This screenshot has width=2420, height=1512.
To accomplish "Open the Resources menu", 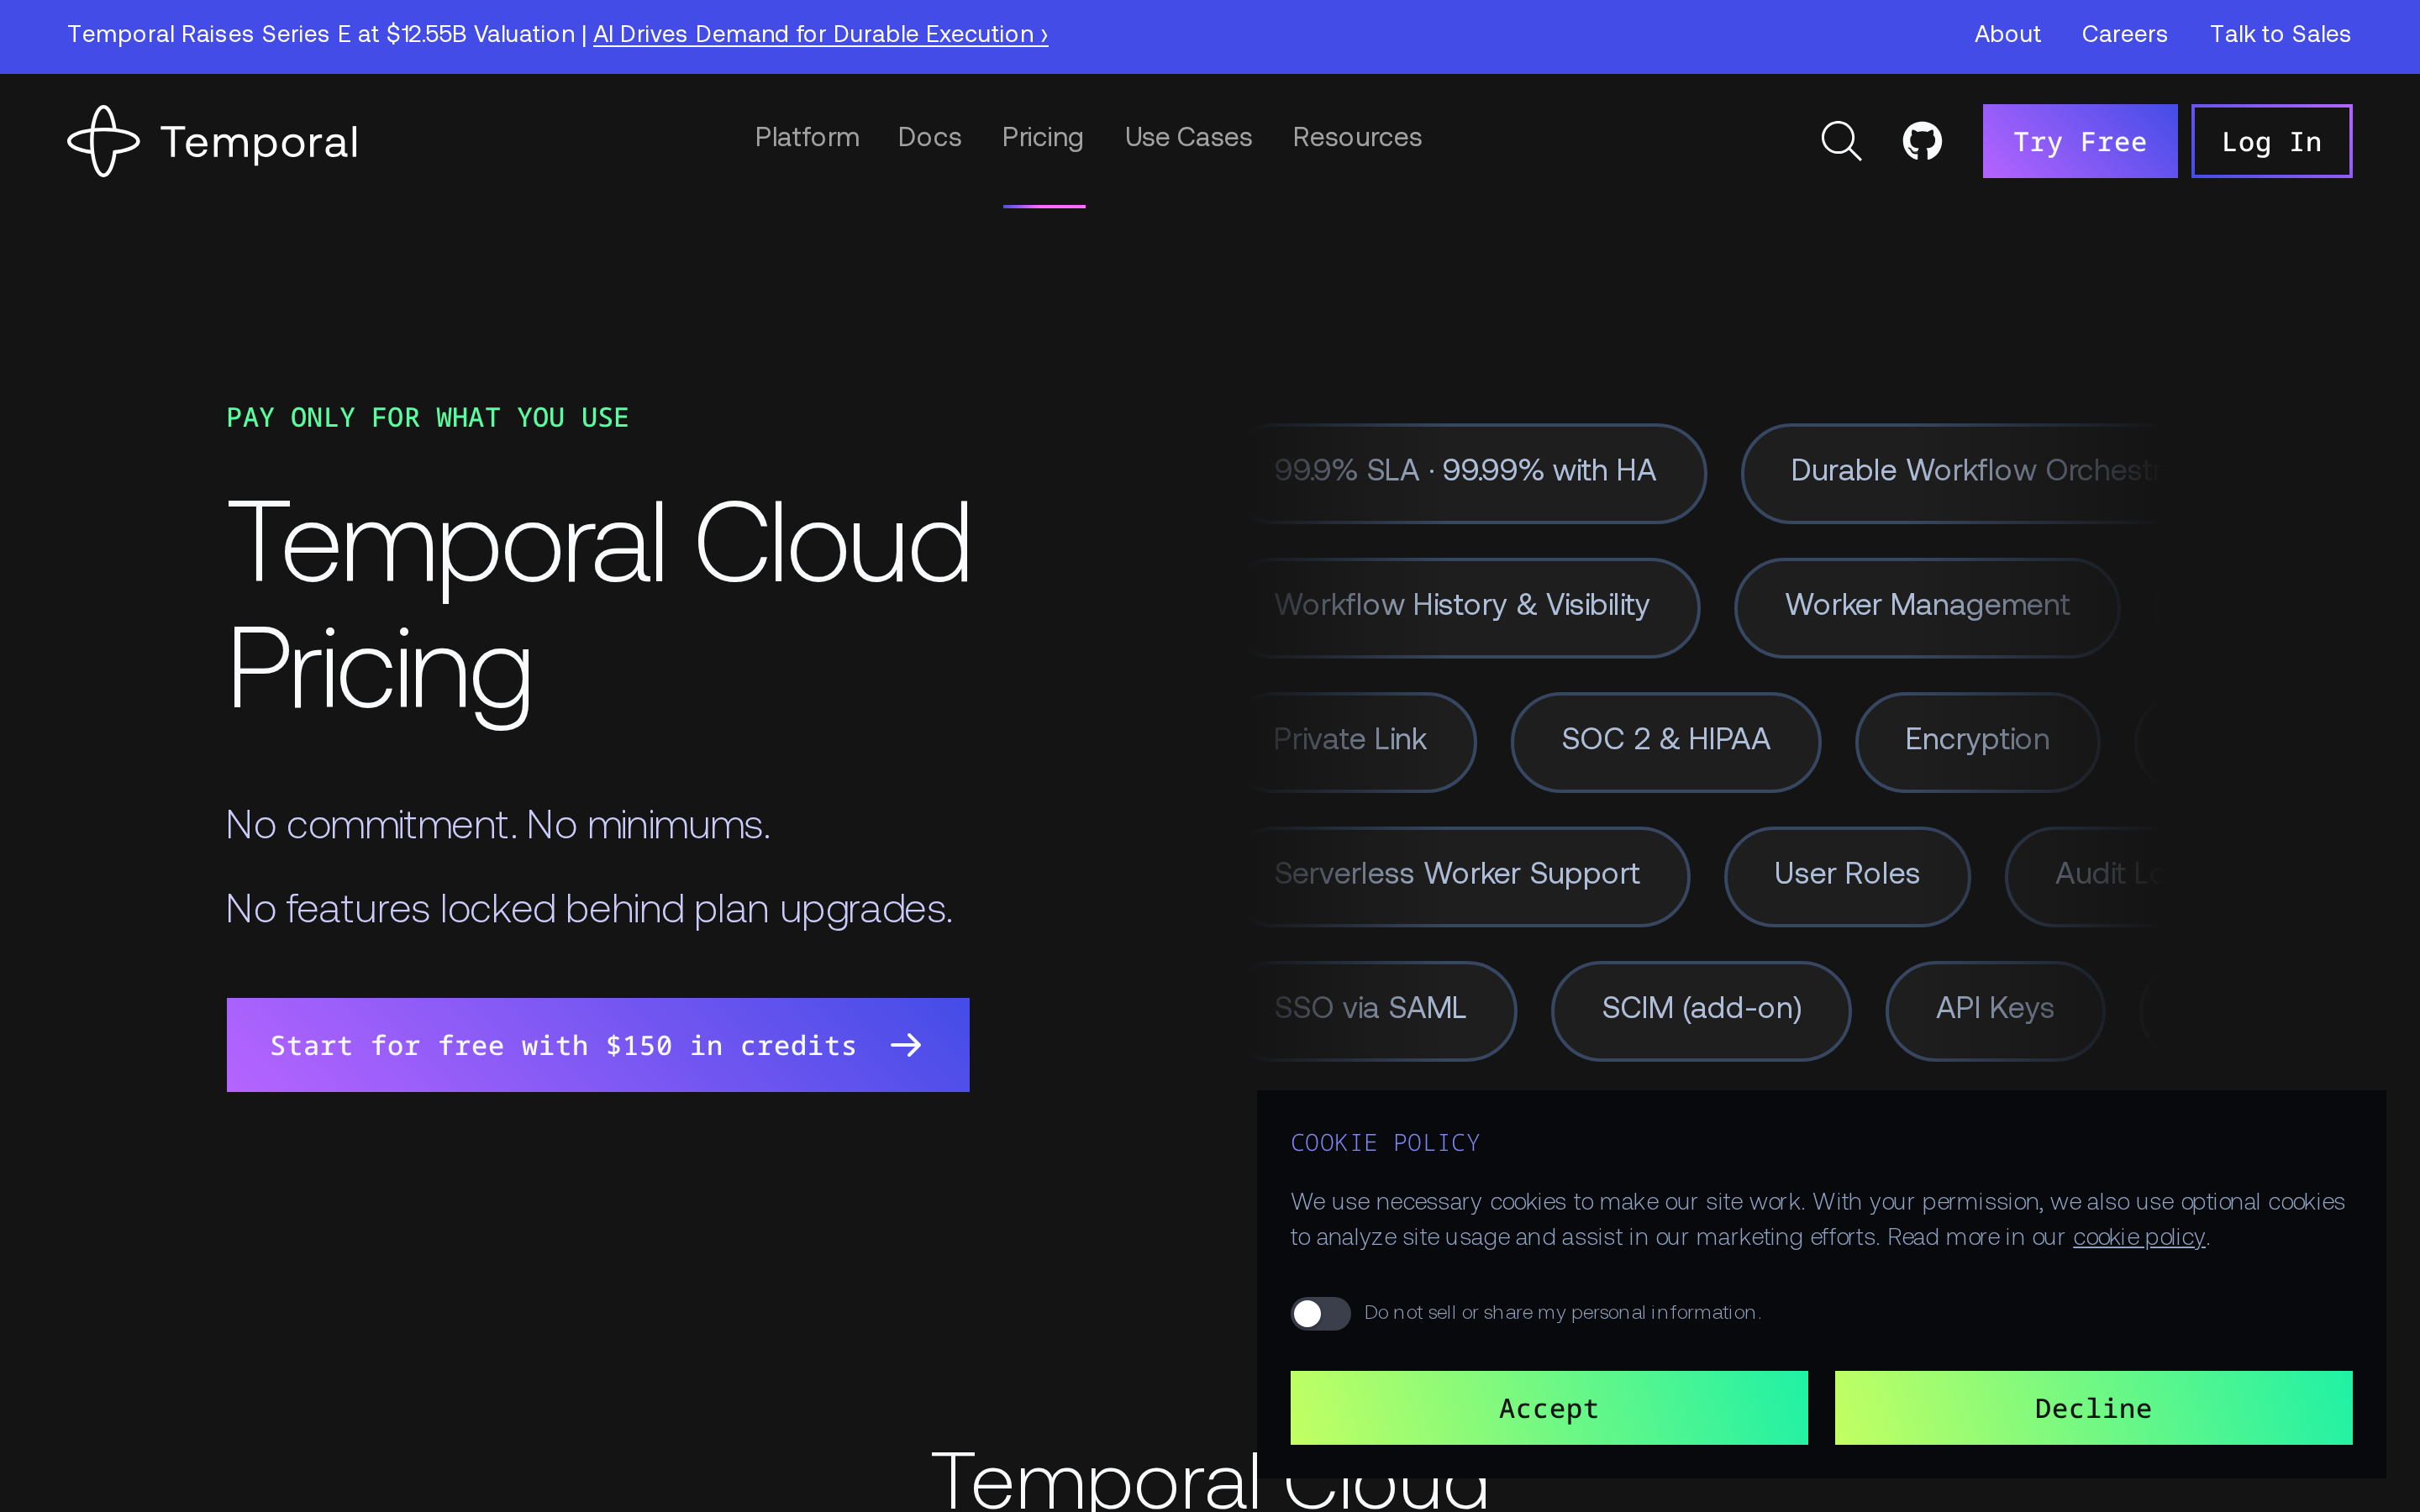I will coord(1357,137).
